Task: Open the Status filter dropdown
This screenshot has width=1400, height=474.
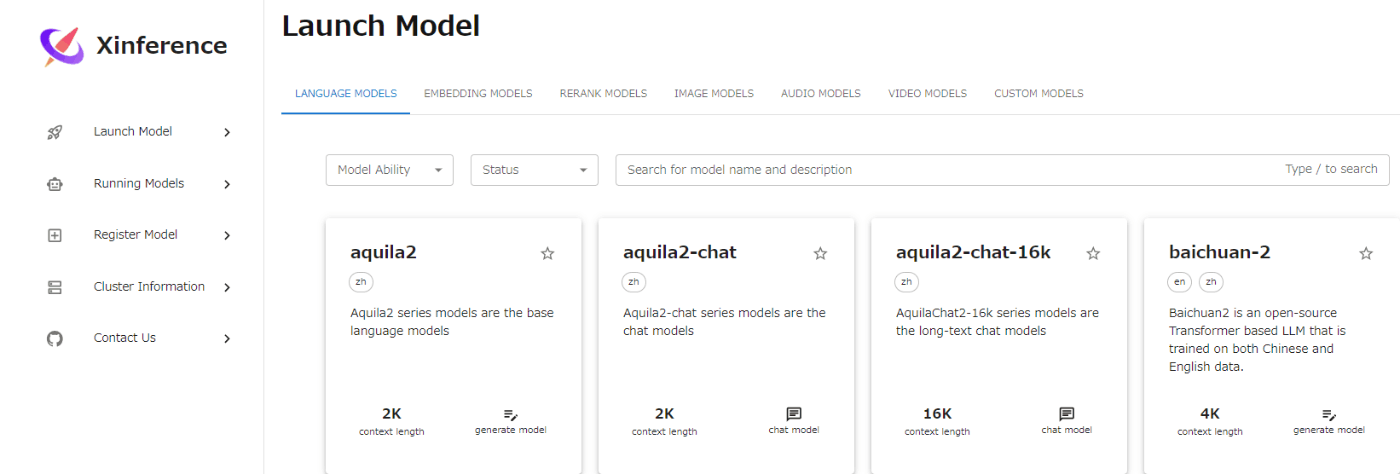Action: (x=535, y=170)
